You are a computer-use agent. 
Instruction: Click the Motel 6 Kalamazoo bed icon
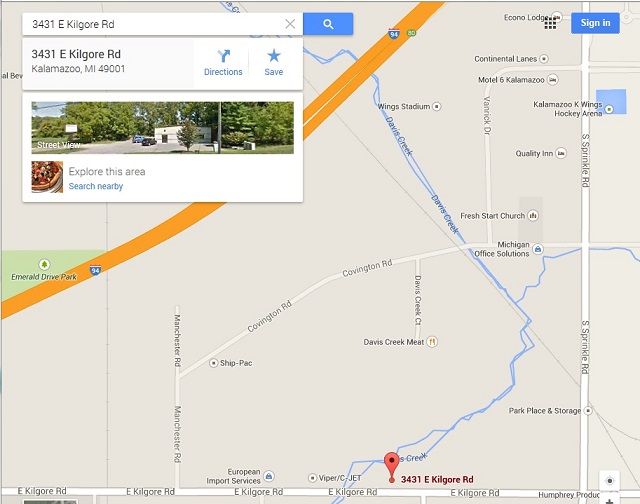click(x=553, y=80)
